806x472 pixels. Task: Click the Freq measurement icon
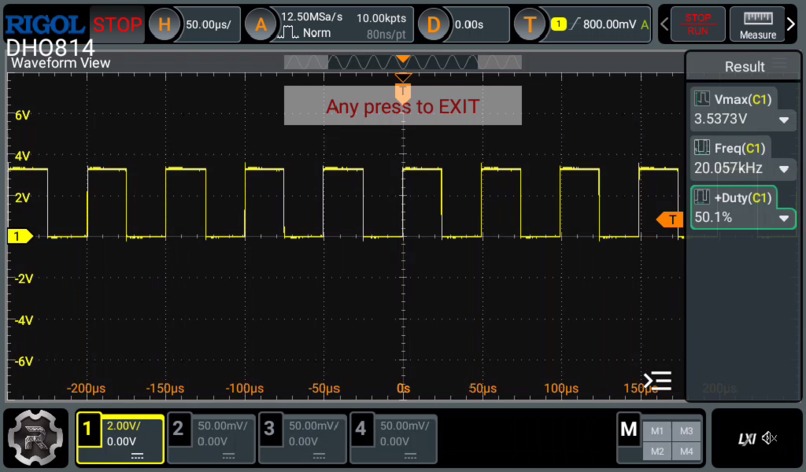pyautogui.click(x=702, y=147)
